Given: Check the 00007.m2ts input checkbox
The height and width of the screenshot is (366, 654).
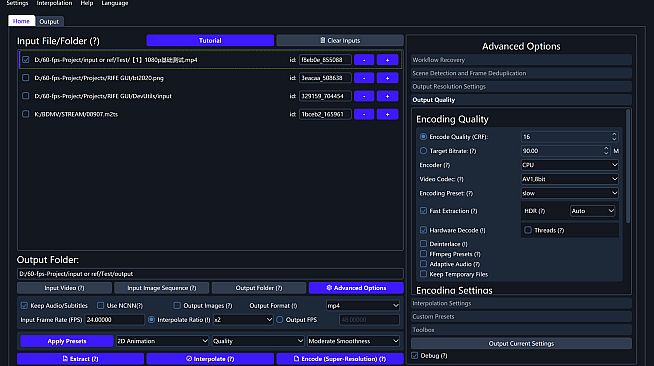Looking at the screenshot, I should point(26,114).
